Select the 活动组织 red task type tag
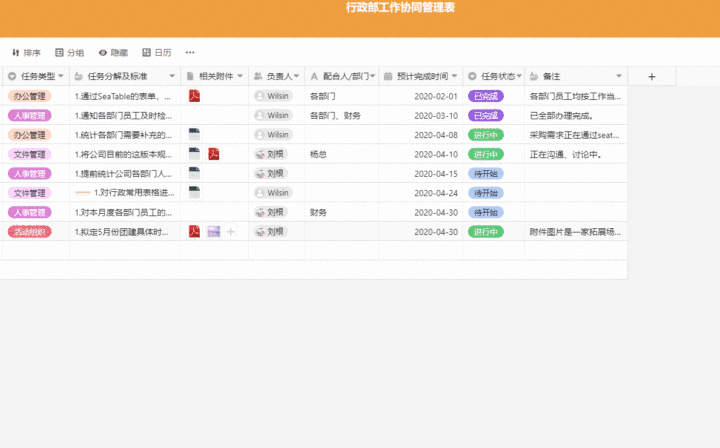720x448 pixels. pyautogui.click(x=29, y=232)
